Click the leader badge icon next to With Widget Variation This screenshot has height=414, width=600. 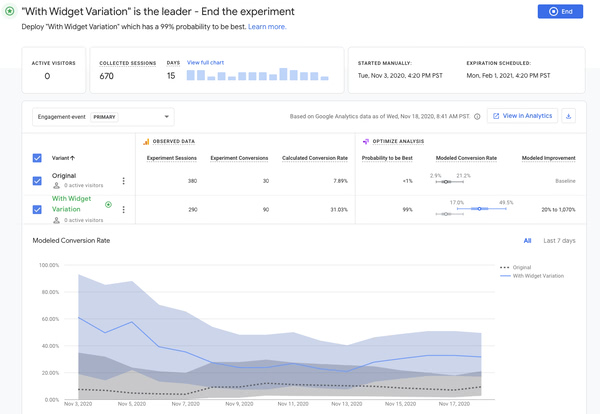click(108, 204)
